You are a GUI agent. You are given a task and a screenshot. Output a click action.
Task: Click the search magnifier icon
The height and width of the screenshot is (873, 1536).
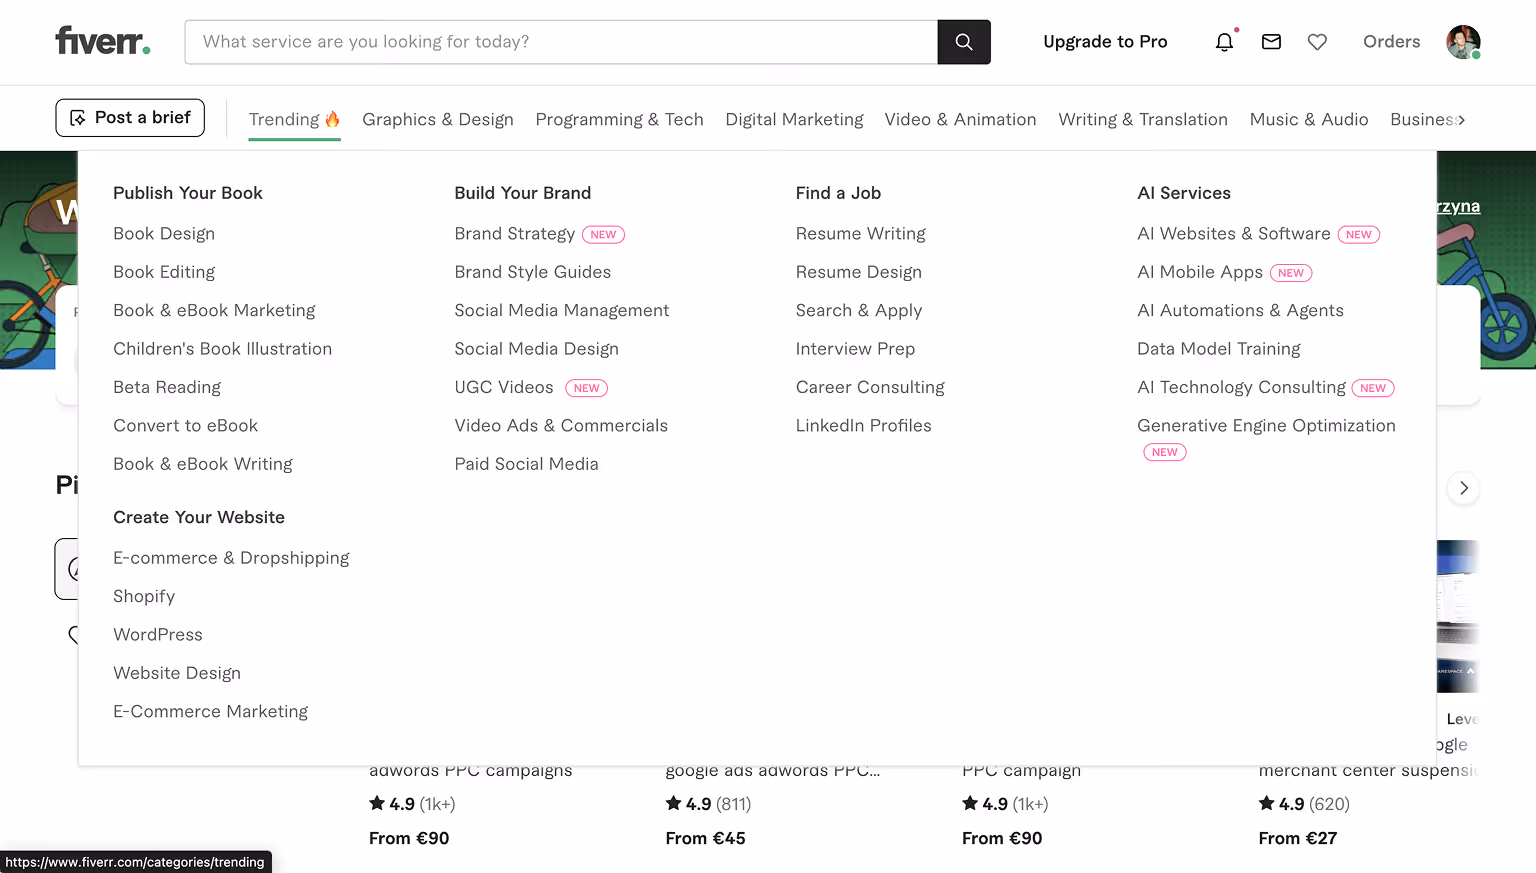coord(963,41)
